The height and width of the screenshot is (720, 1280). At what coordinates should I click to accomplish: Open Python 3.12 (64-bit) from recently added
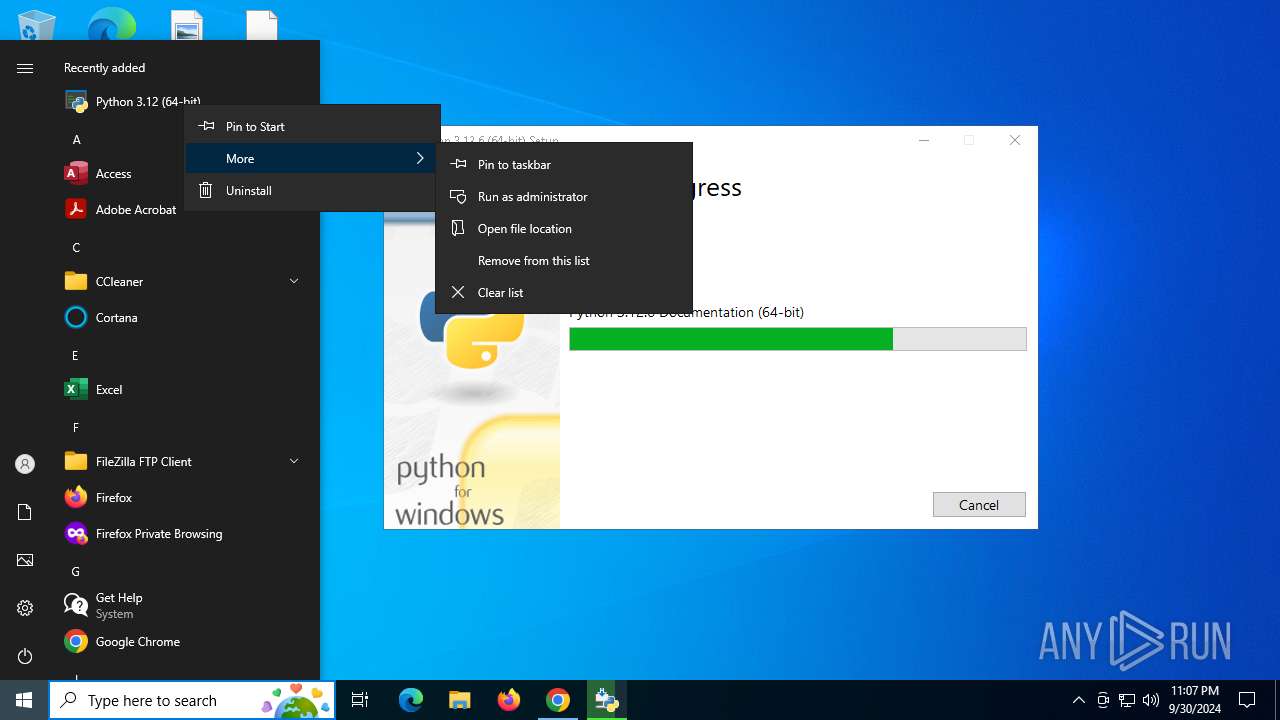click(130, 101)
